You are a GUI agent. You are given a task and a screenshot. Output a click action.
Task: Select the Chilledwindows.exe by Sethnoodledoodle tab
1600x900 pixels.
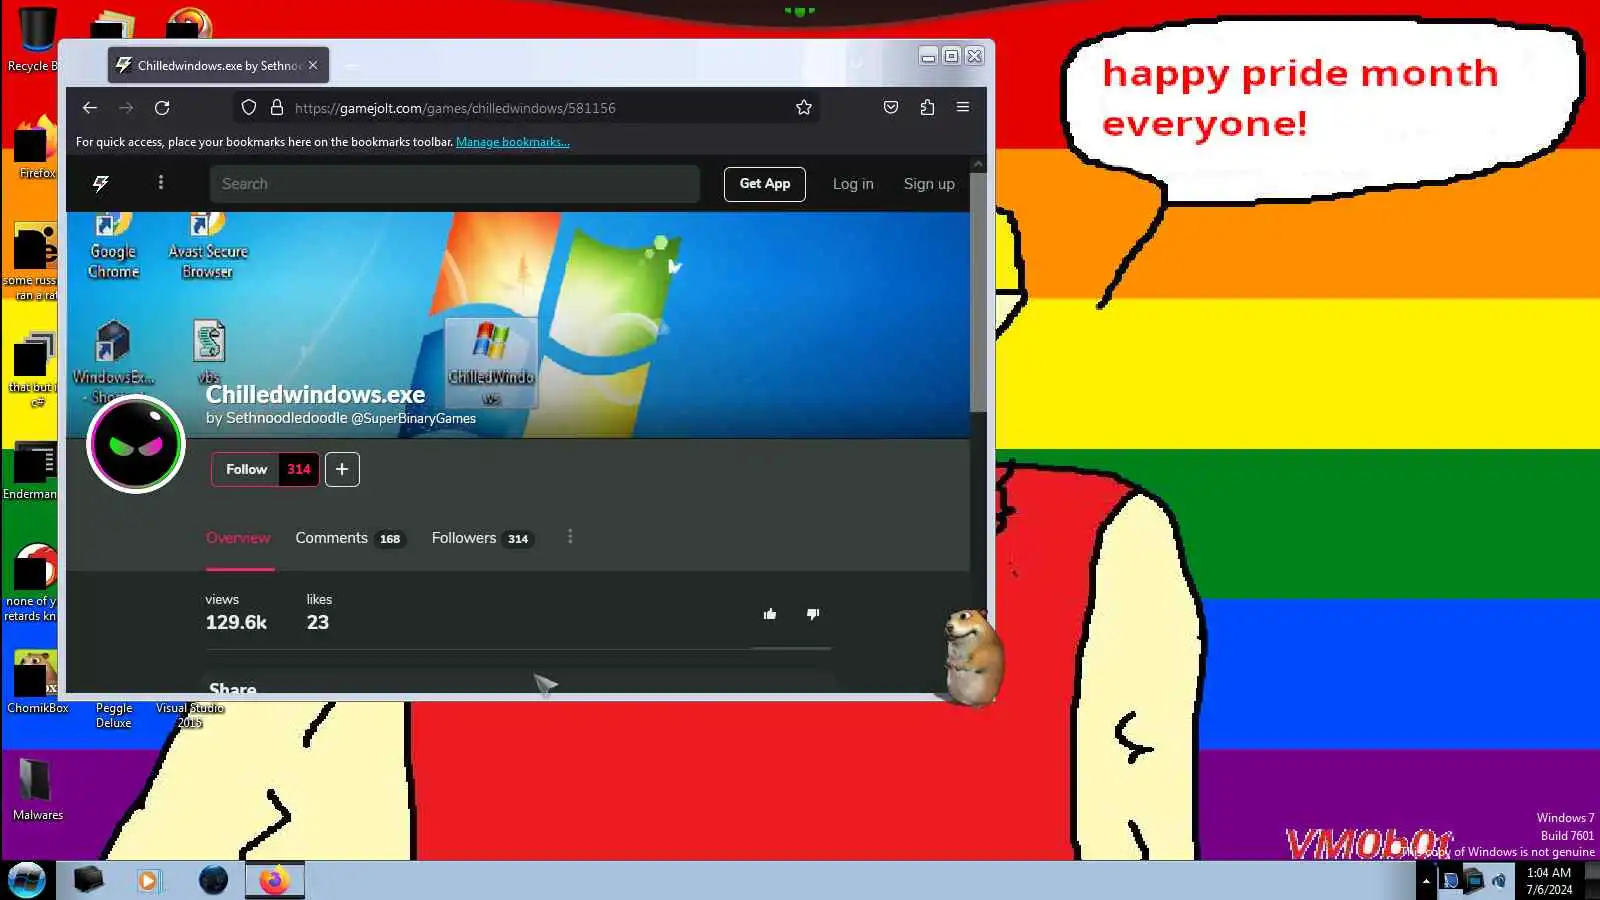(218, 65)
